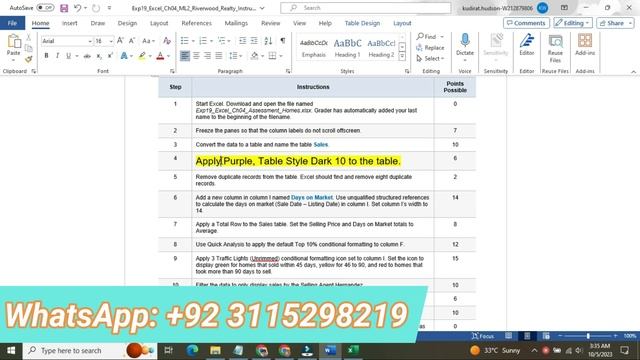Viewport: 640px width, 360px height.
Task: Open the Table Design tab
Action: [x=362, y=23]
